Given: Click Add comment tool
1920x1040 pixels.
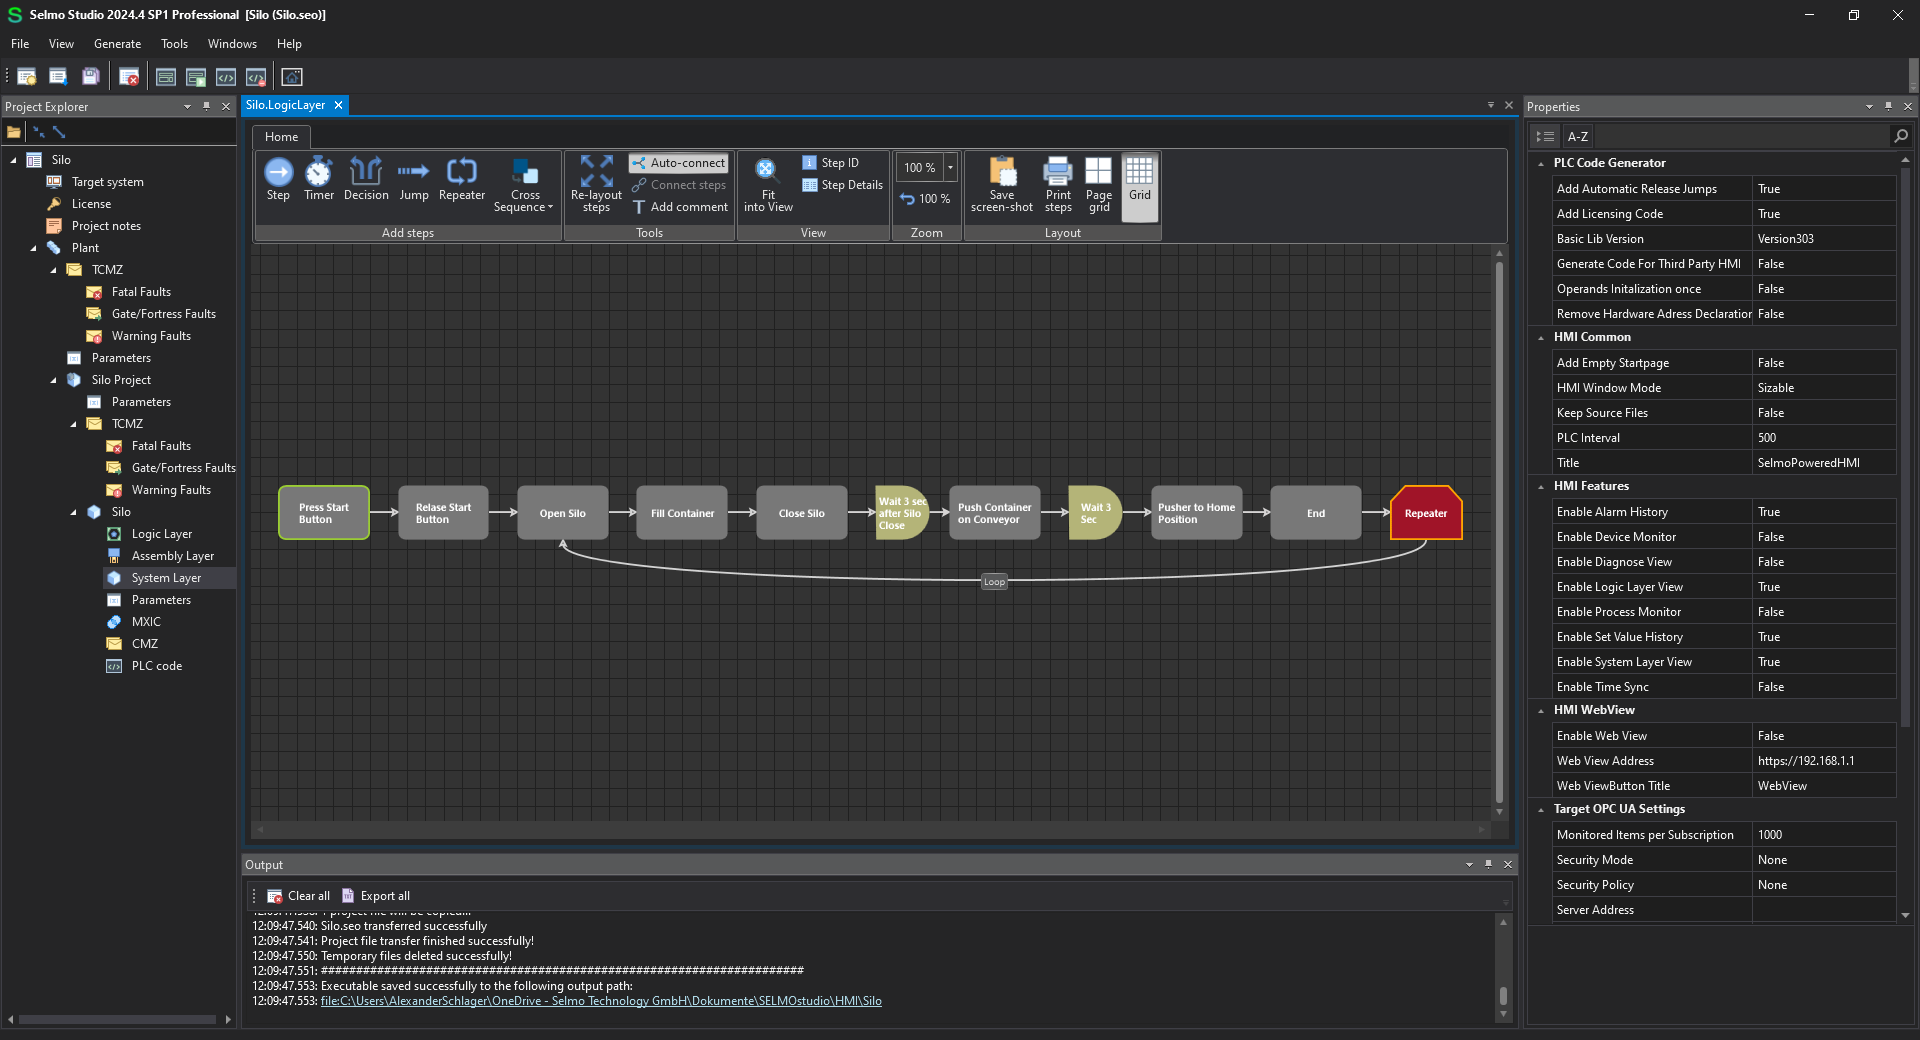Looking at the screenshot, I should click(680, 207).
